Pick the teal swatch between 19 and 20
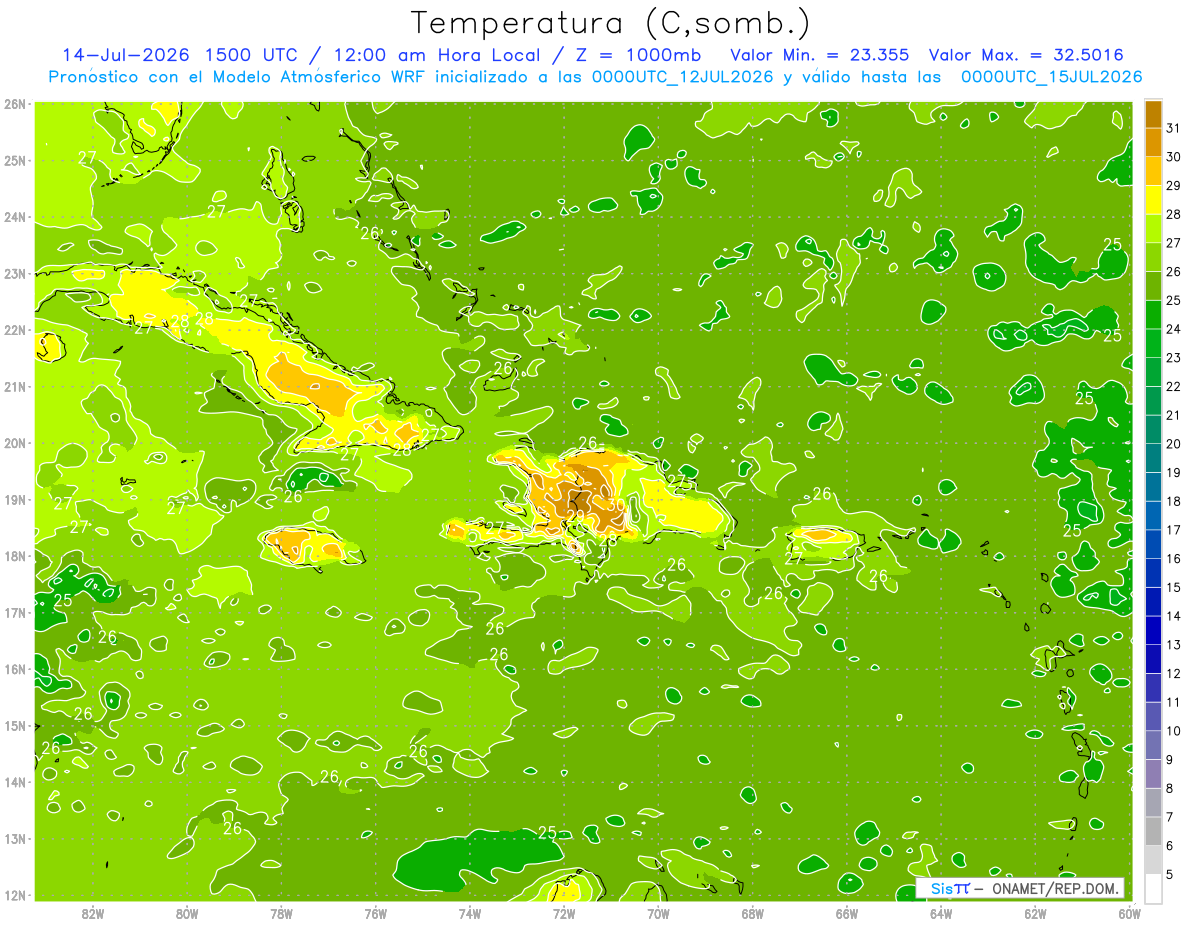The width and height of the screenshot is (1200, 927). tap(1153, 458)
